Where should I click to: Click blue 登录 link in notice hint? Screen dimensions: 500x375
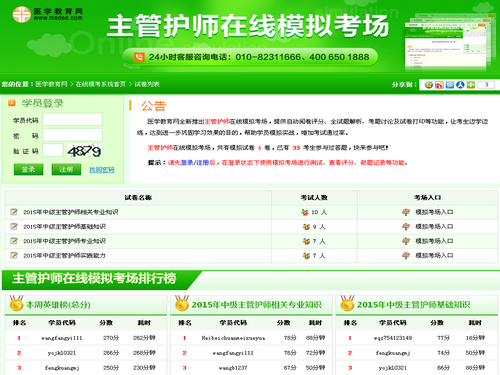tap(187, 163)
